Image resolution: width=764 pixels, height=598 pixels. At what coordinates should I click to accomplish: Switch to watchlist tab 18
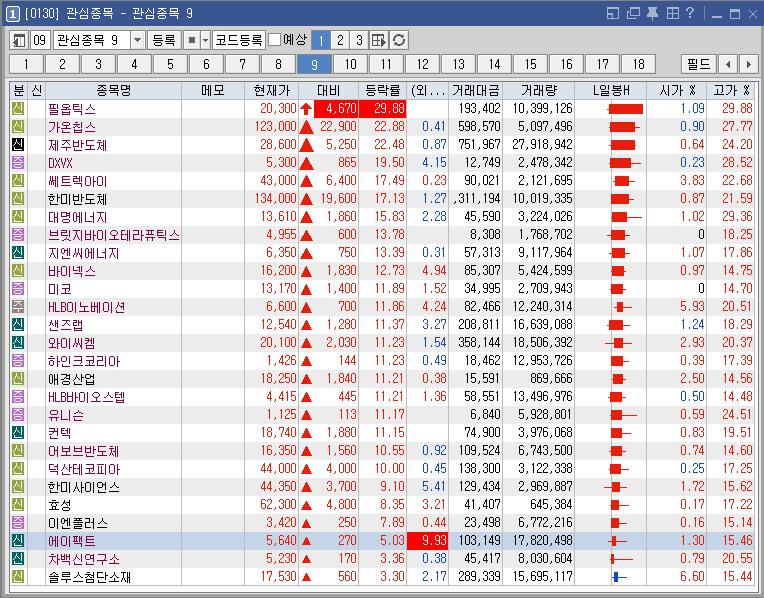pyautogui.click(x=638, y=64)
